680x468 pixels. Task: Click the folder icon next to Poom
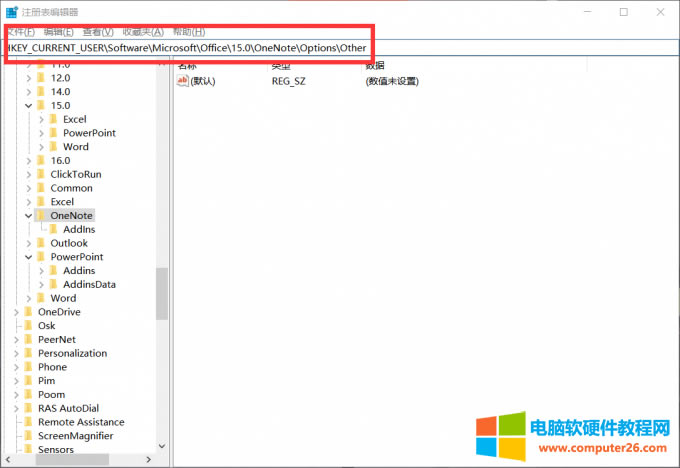29,394
